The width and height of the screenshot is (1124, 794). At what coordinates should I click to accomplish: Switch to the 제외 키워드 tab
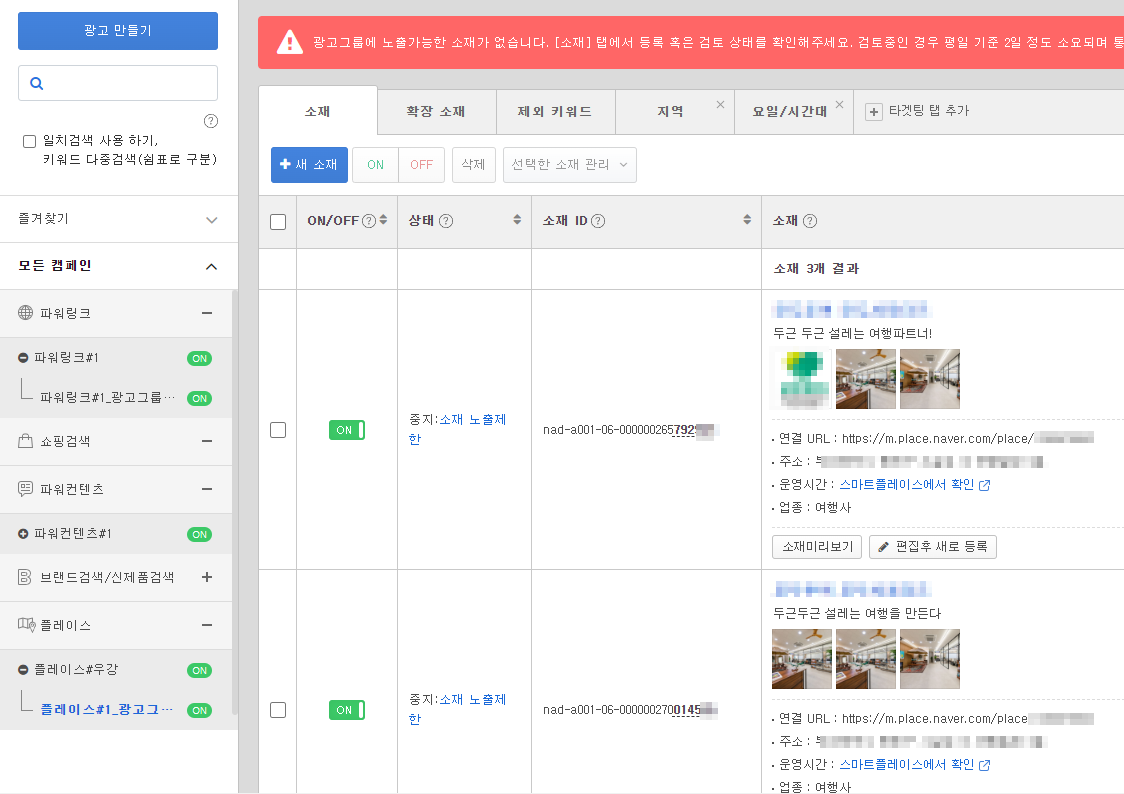[x=556, y=111]
